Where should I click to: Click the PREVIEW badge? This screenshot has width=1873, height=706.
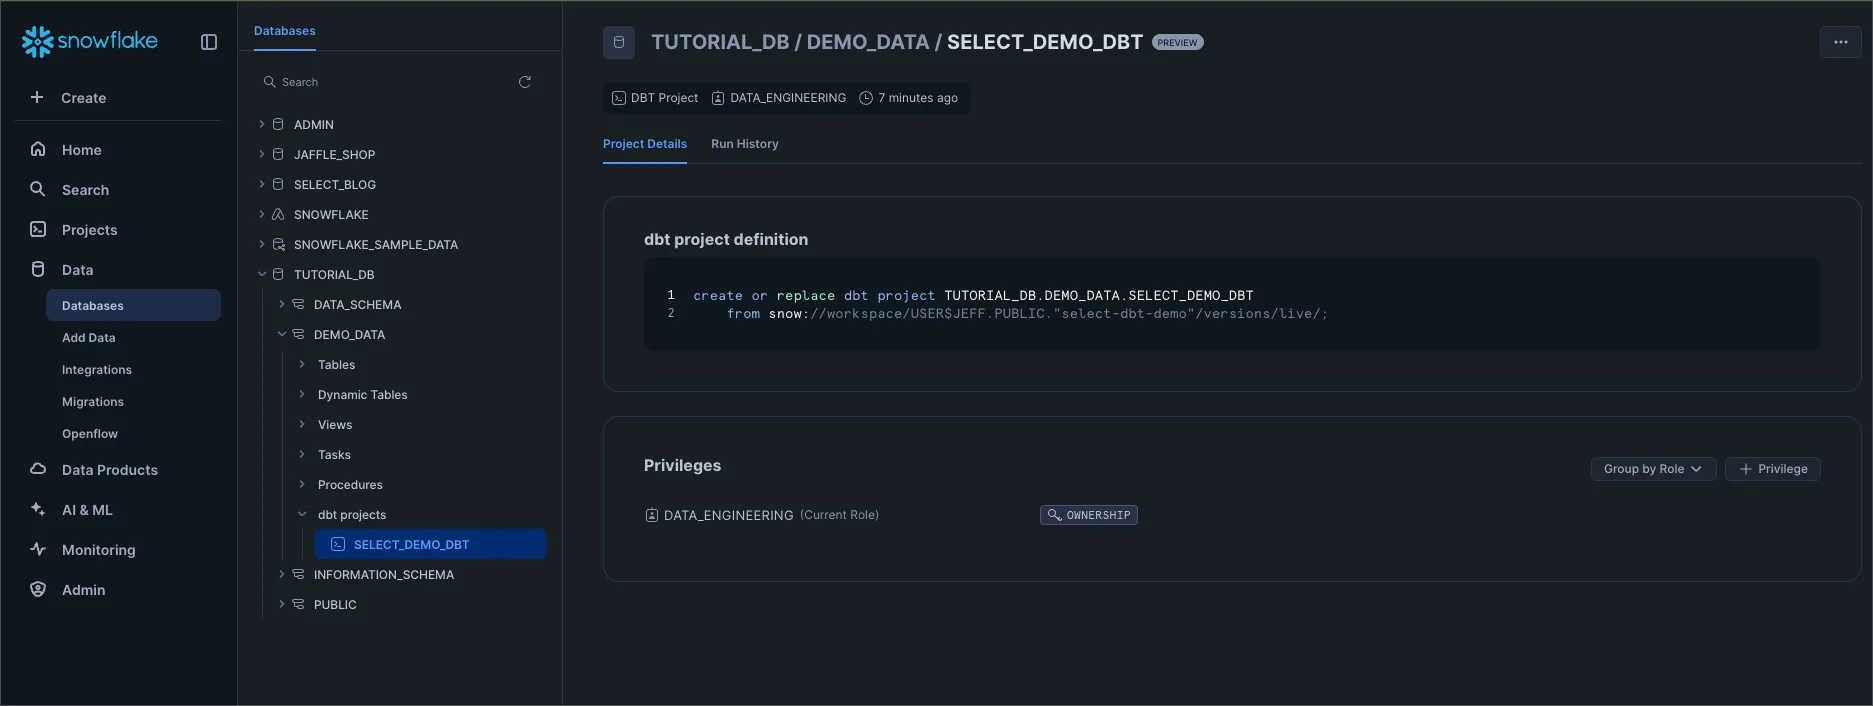coord(1177,42)
